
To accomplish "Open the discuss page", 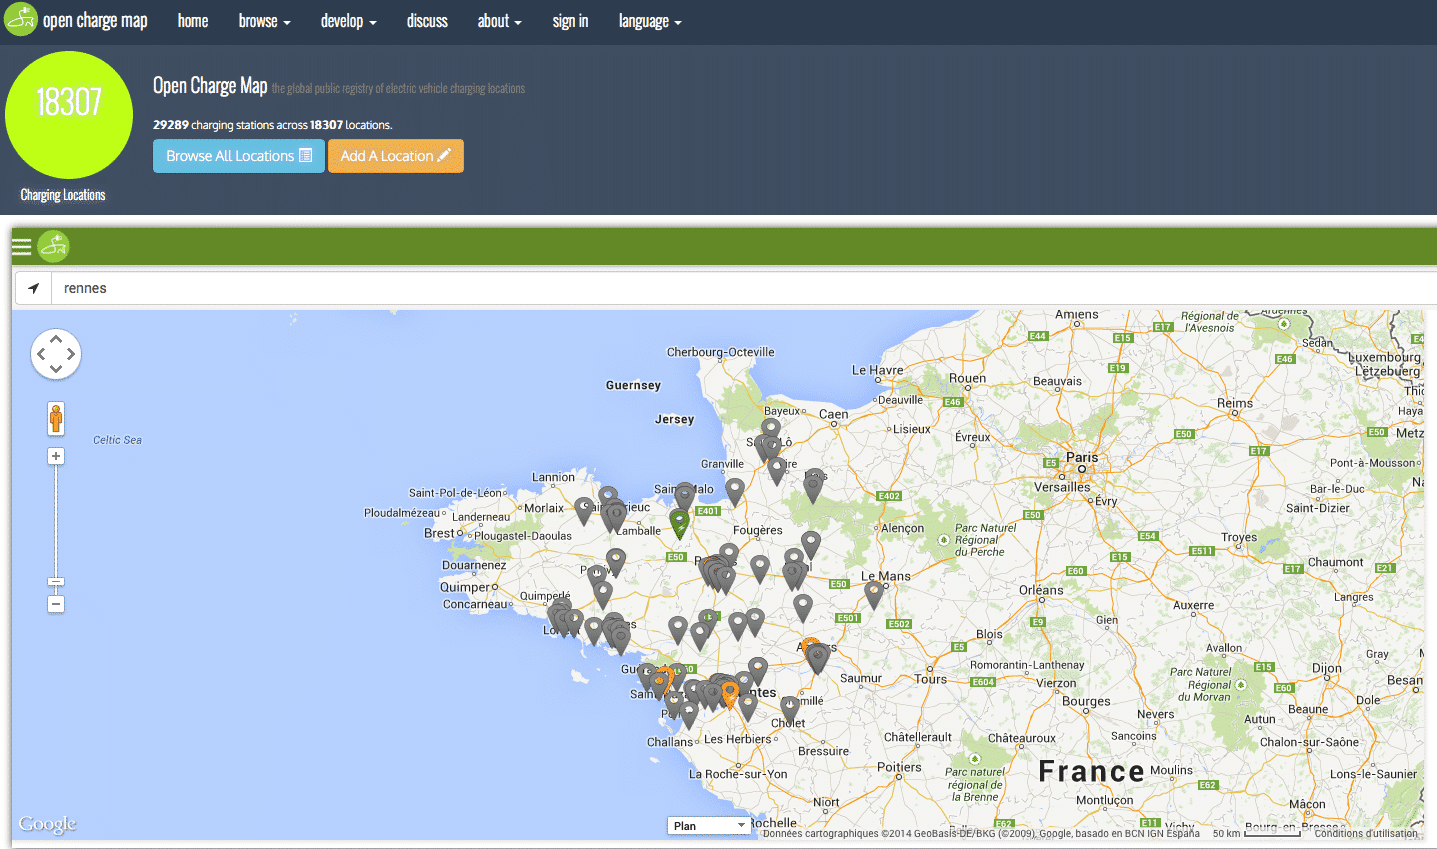I will tap(427, 21).
